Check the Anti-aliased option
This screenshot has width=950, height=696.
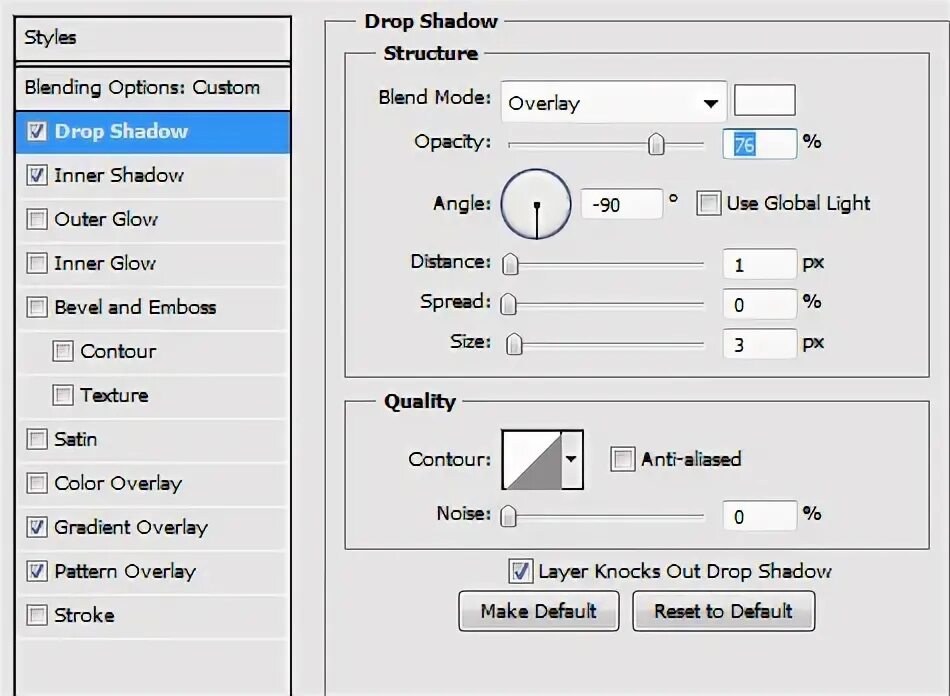pos(622,459)
